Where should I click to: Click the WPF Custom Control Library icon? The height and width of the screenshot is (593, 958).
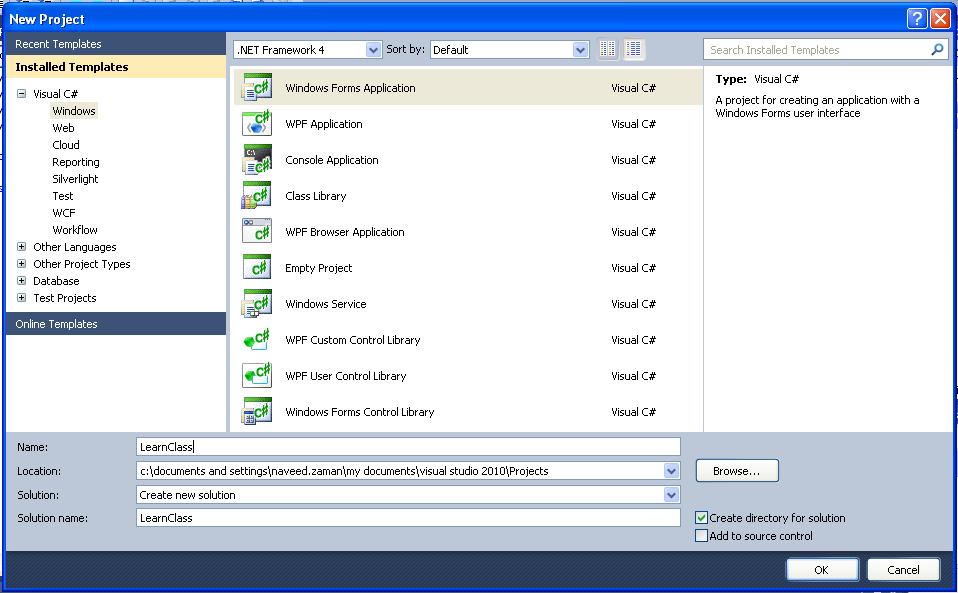pyautogui.click(x=257, y=340)
